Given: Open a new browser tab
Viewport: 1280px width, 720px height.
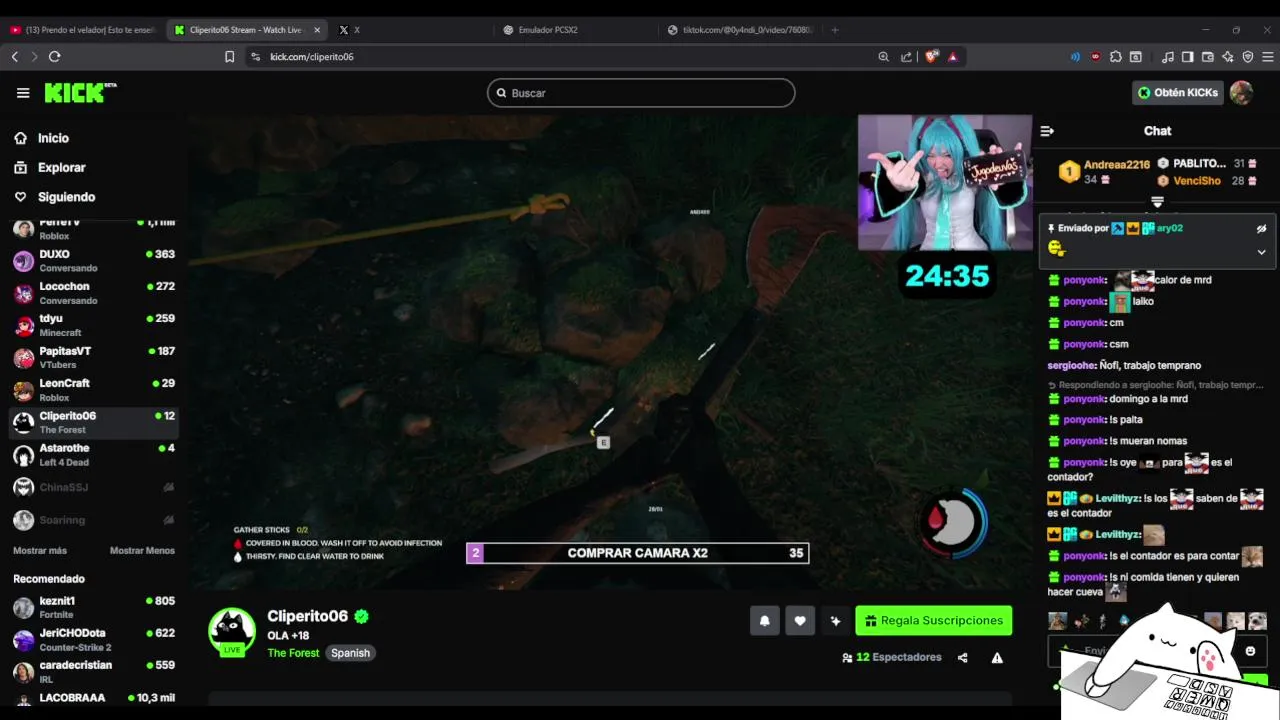Looking at the screenshot, I should [835, 30].
